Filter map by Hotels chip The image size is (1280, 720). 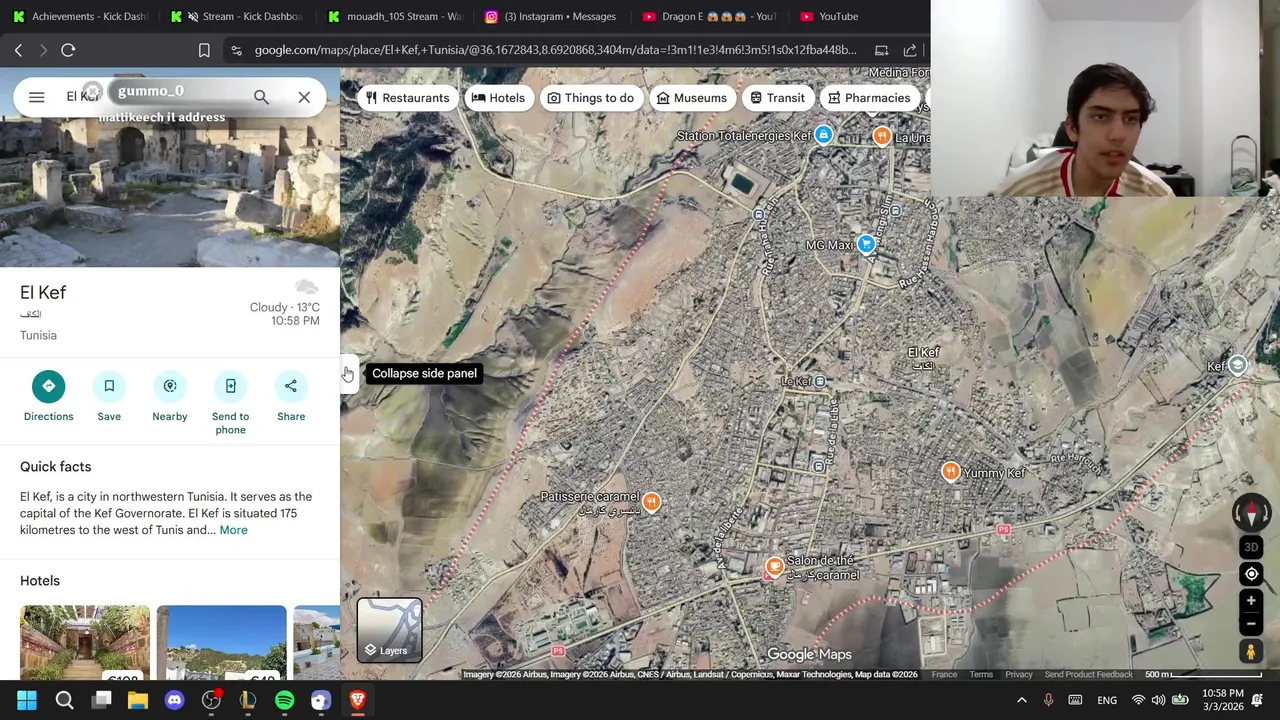[x=498, y=98]
